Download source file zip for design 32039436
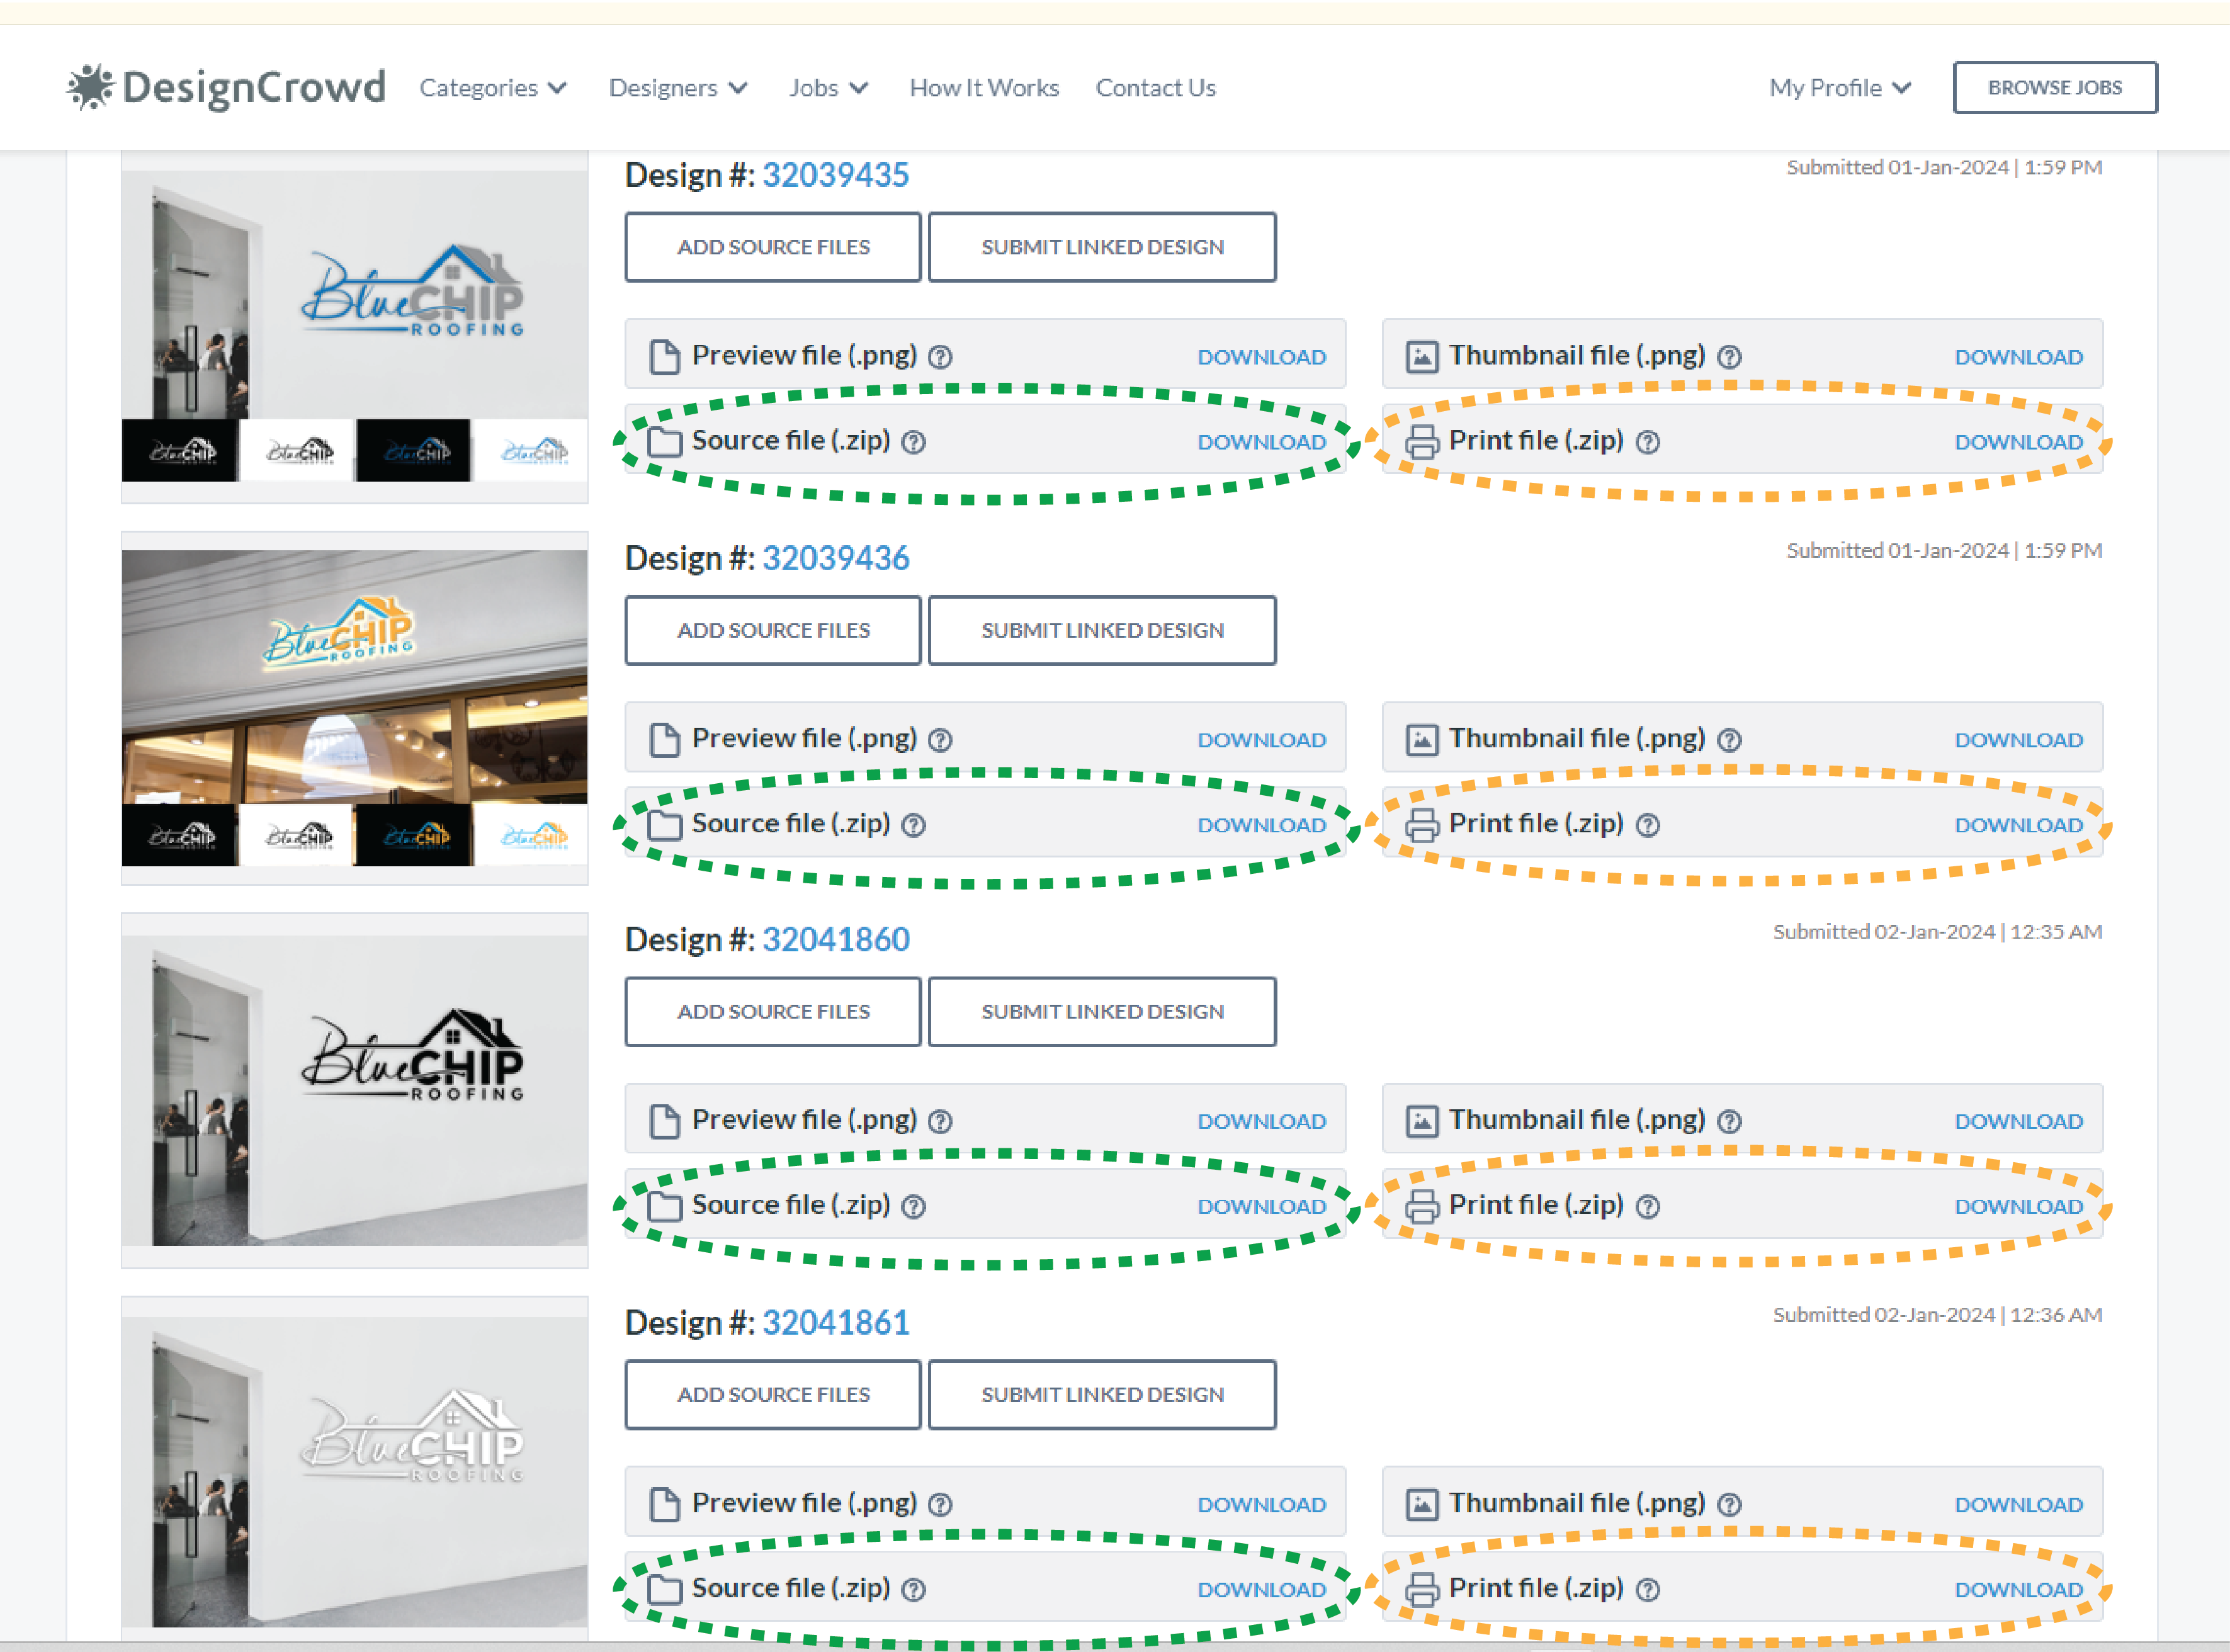Screen dimensions: 2230x1652 1261,825
